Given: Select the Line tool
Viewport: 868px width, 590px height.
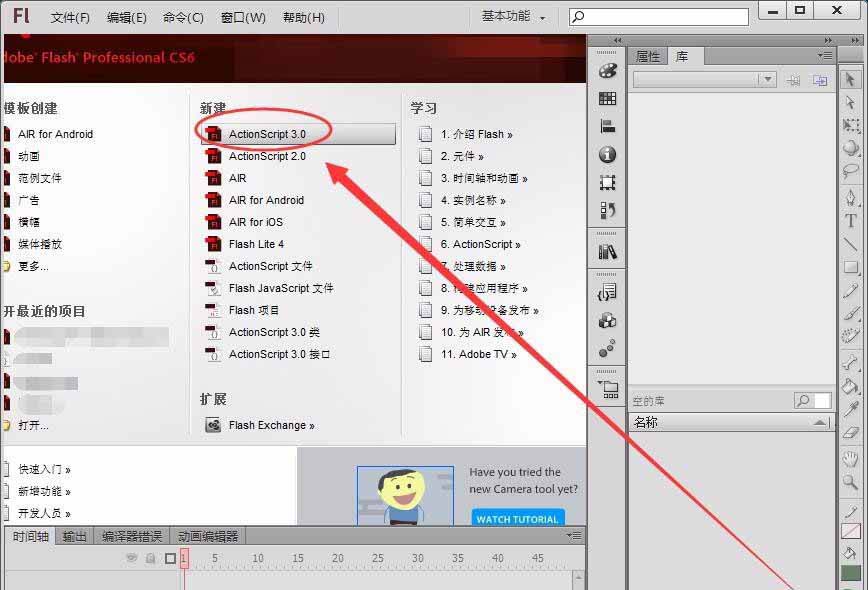Looking at the screenshot, I should coord(850,244).
